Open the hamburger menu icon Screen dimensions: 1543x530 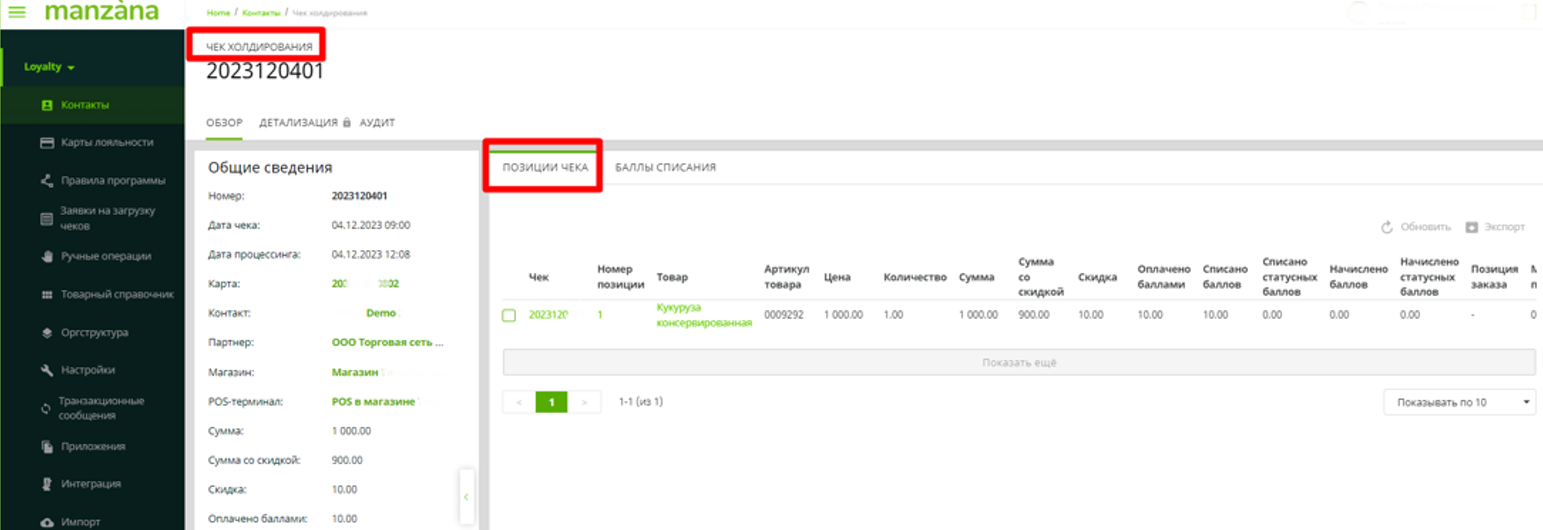pyautogui.click(x=17, y=13)
